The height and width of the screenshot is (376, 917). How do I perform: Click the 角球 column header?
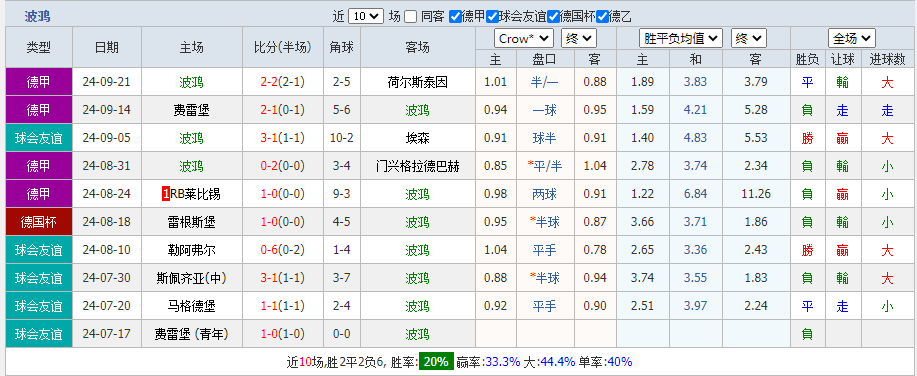coord(342,47)
